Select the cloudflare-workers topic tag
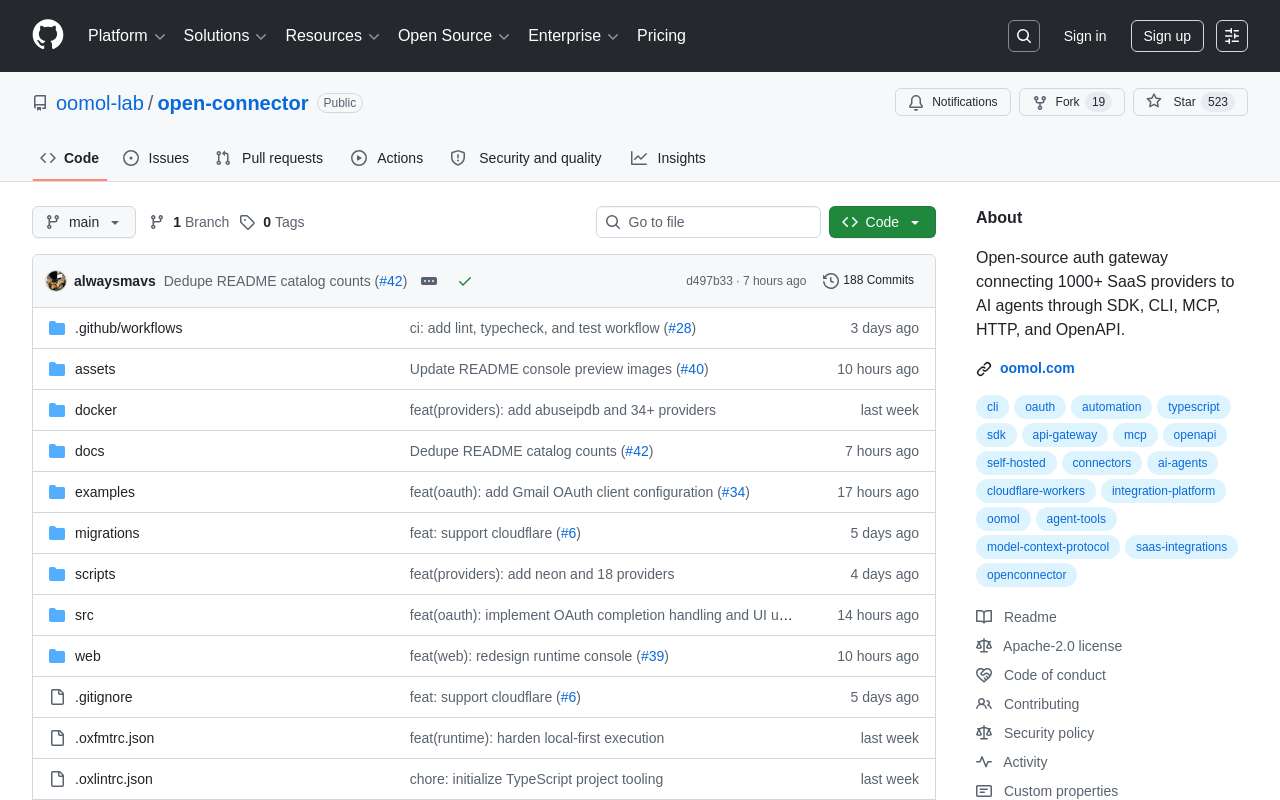Screen dimensions: 1280x800 click(x=1036, y=491)
